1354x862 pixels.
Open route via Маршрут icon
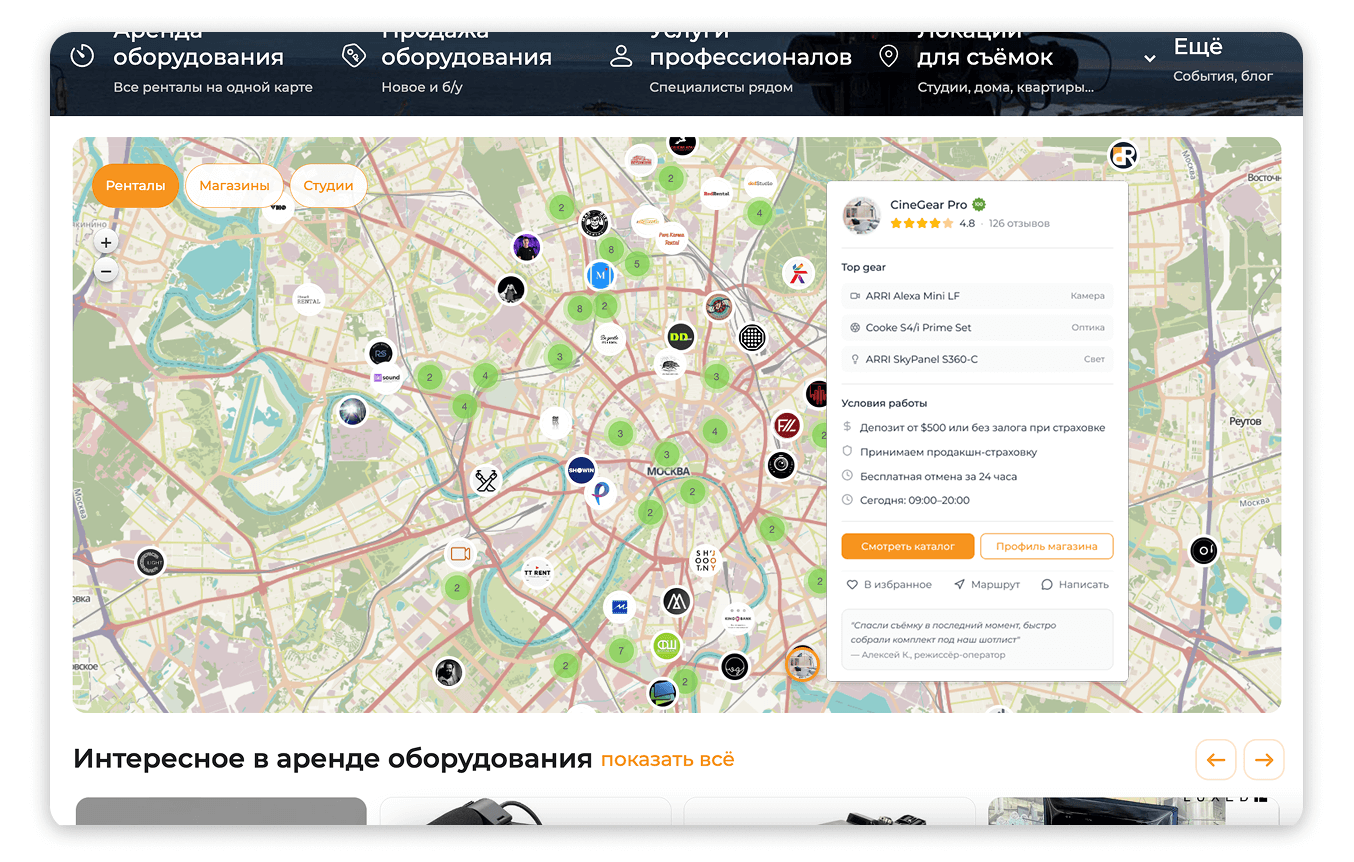(x=986, y=584)
